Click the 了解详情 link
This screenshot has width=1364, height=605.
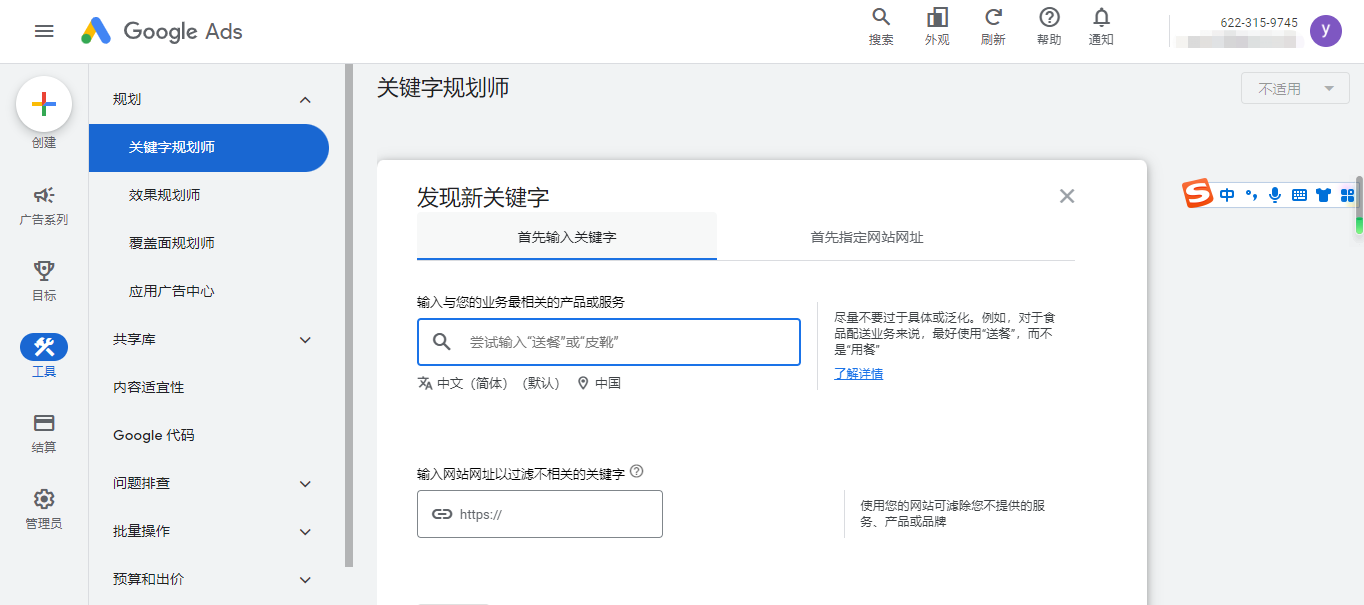tap(859, 374)
